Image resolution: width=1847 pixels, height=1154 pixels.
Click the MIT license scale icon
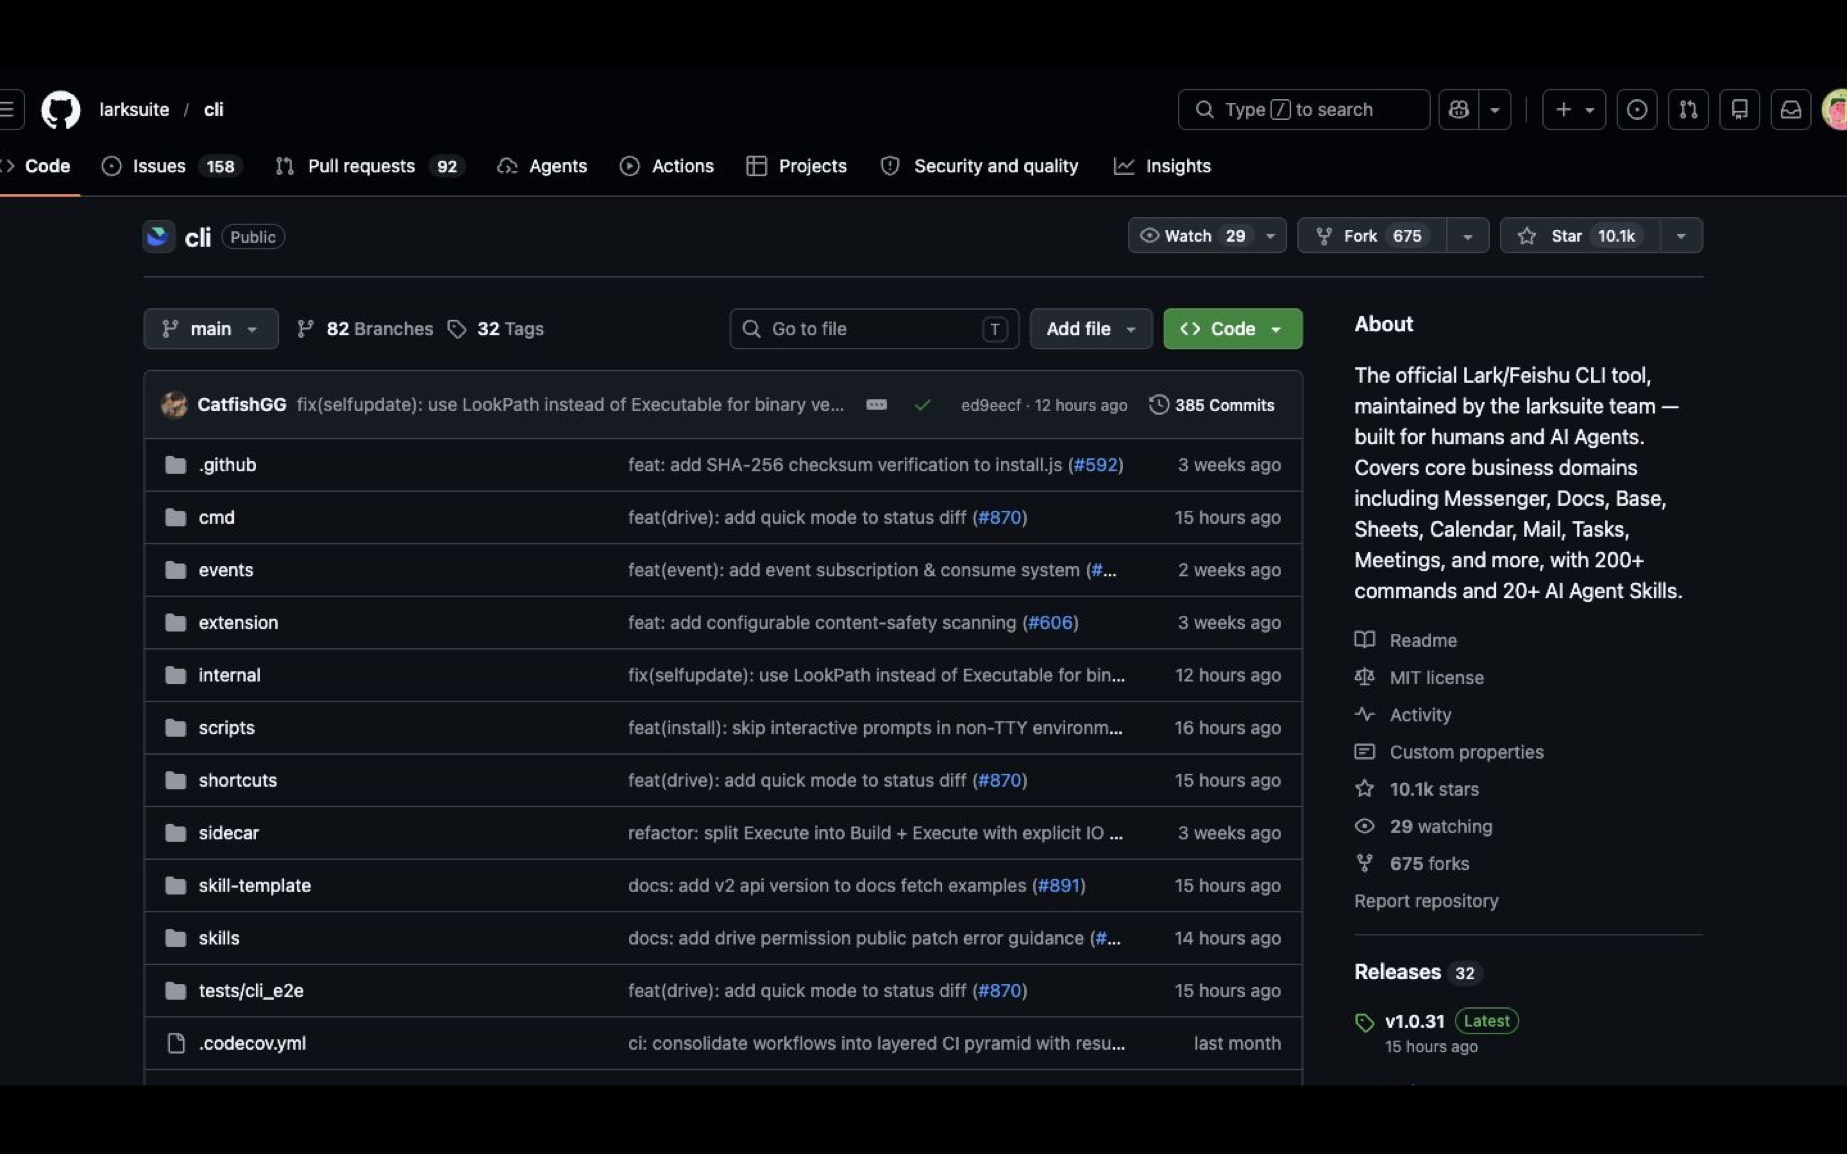click(x=1364, y=677)
